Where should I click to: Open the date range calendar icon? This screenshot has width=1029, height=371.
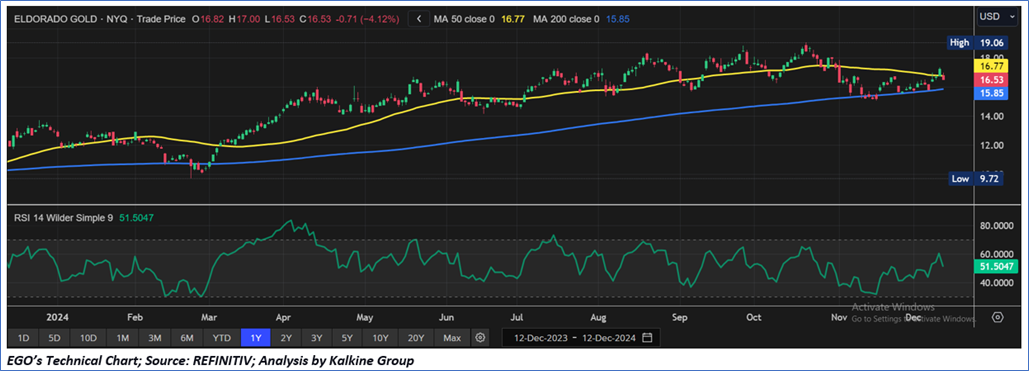tap(647, 338)
